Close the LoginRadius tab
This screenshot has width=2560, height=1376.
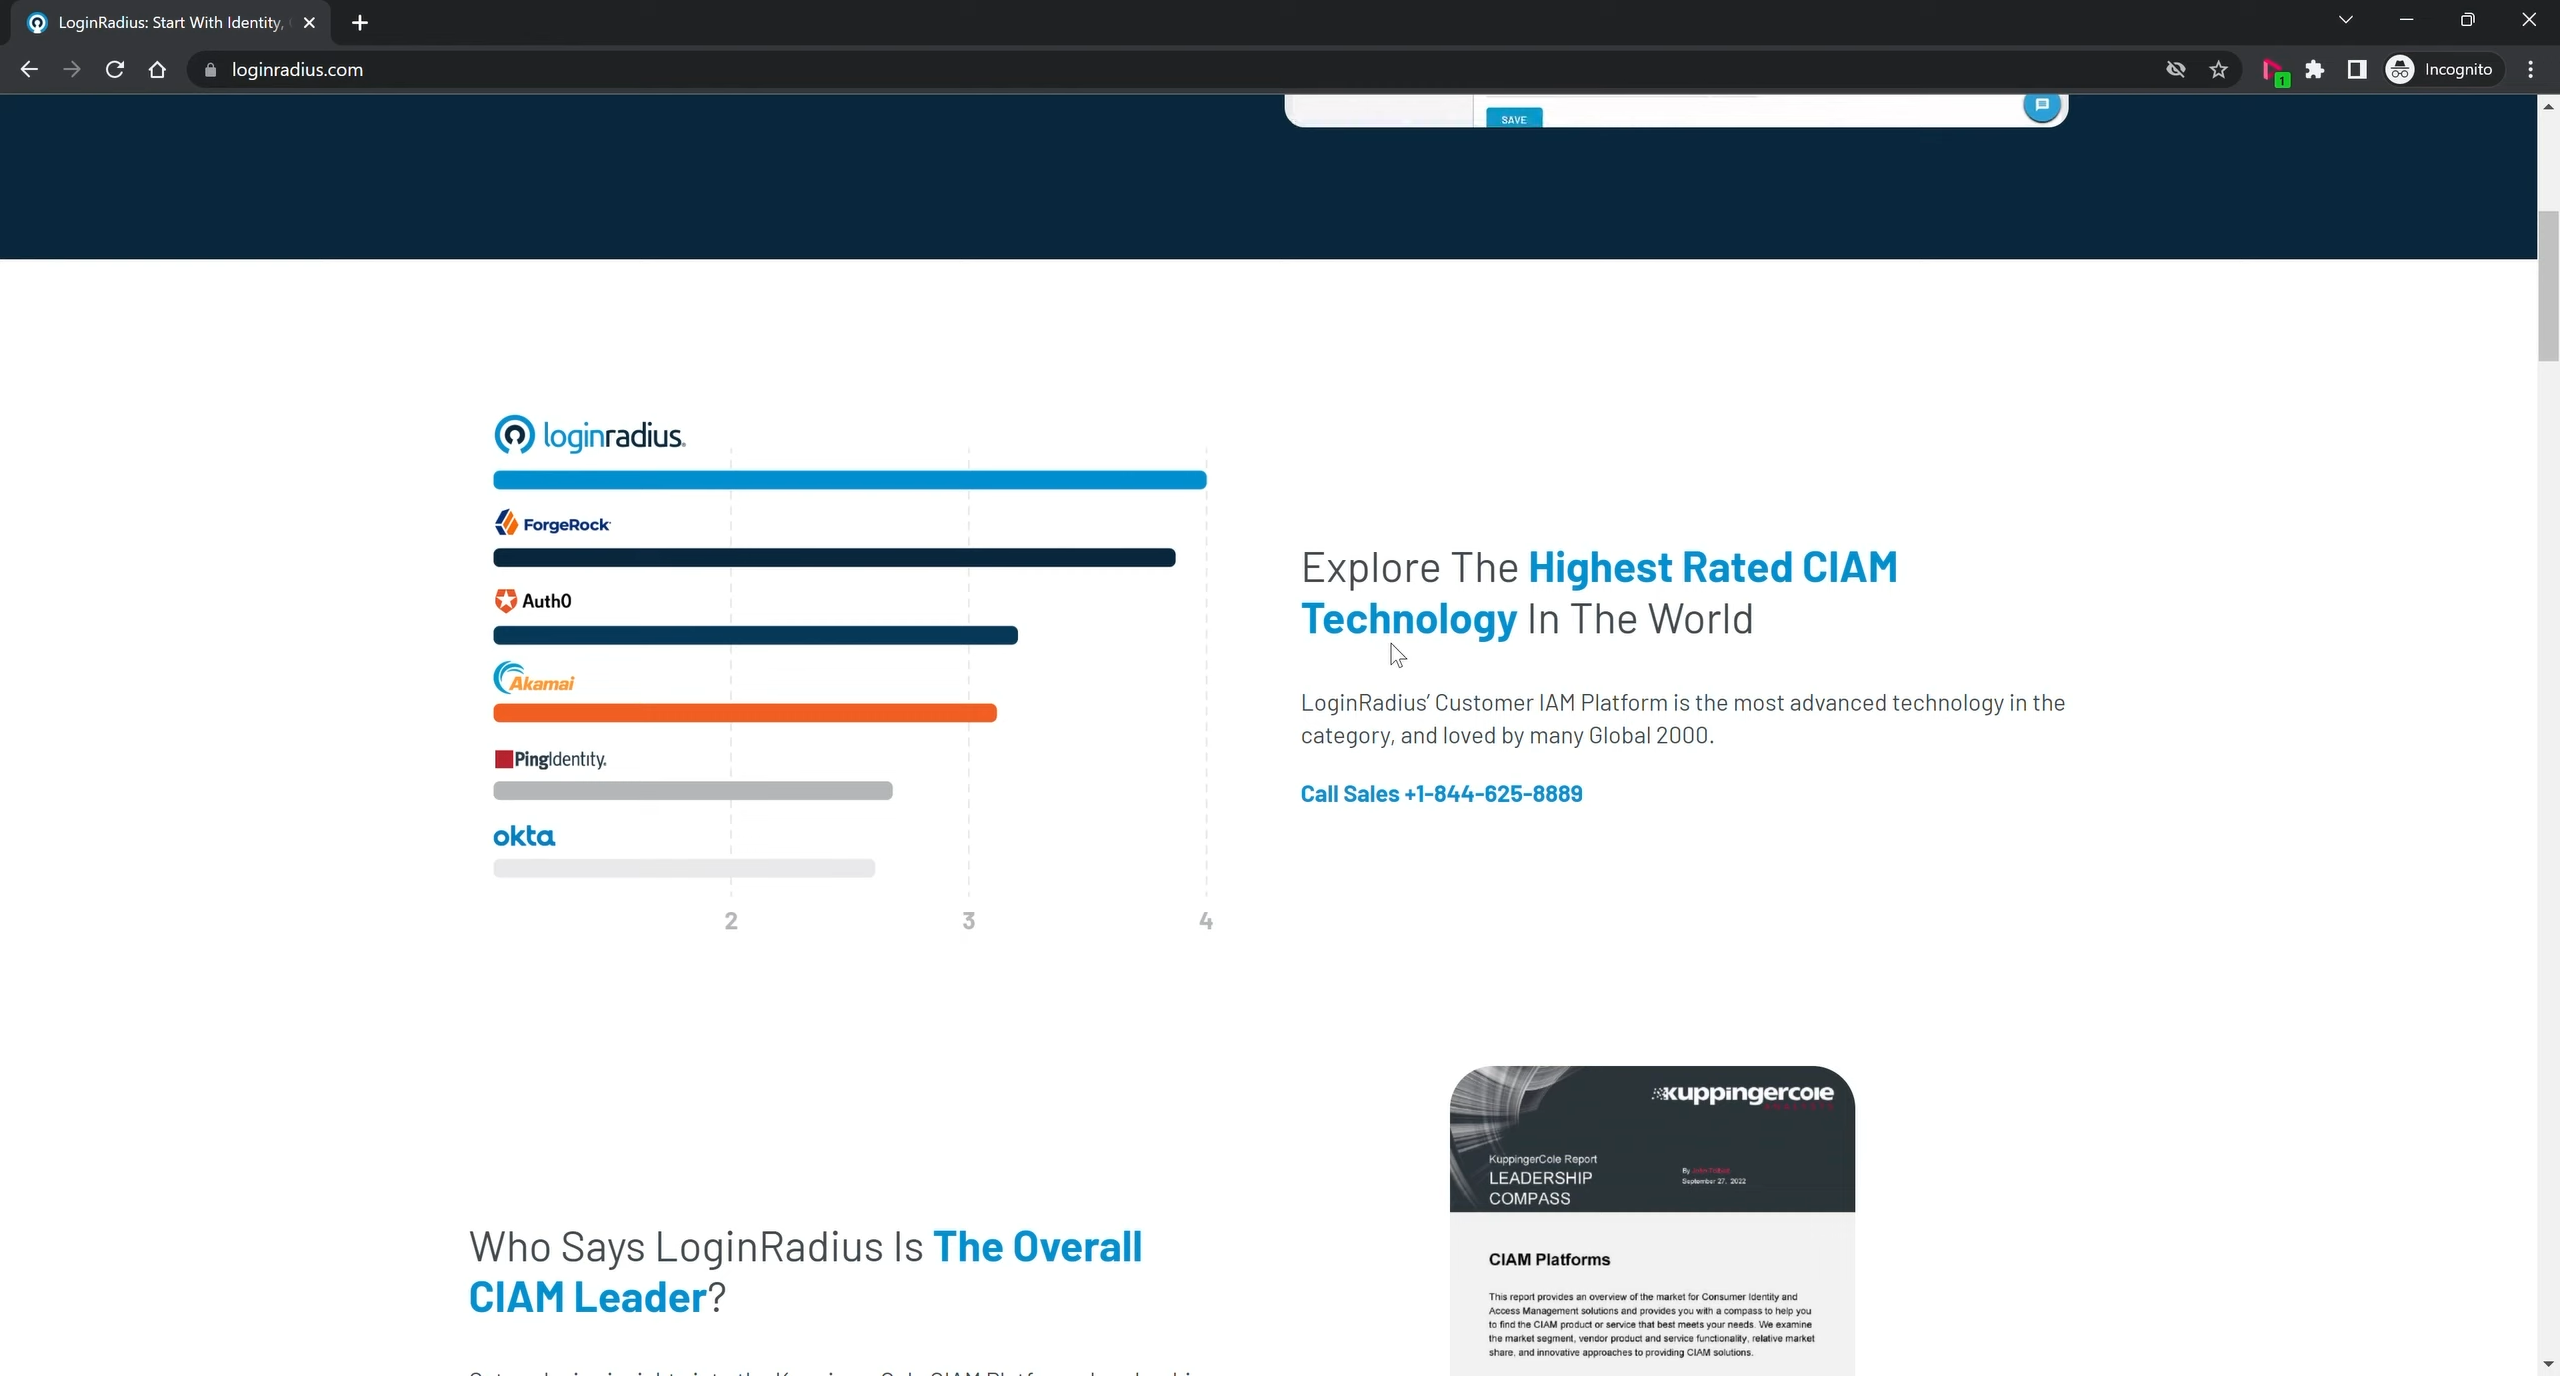click(x=309, y=22)
